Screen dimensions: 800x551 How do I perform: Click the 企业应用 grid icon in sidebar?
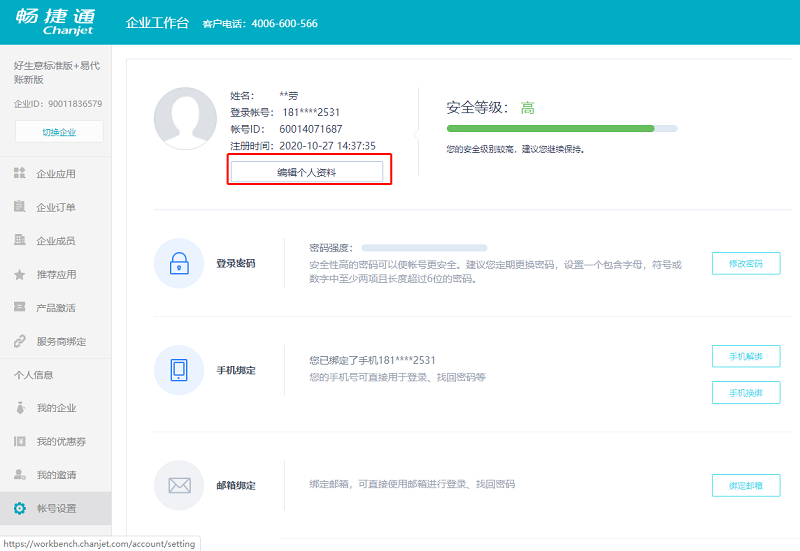coord(19,173)
